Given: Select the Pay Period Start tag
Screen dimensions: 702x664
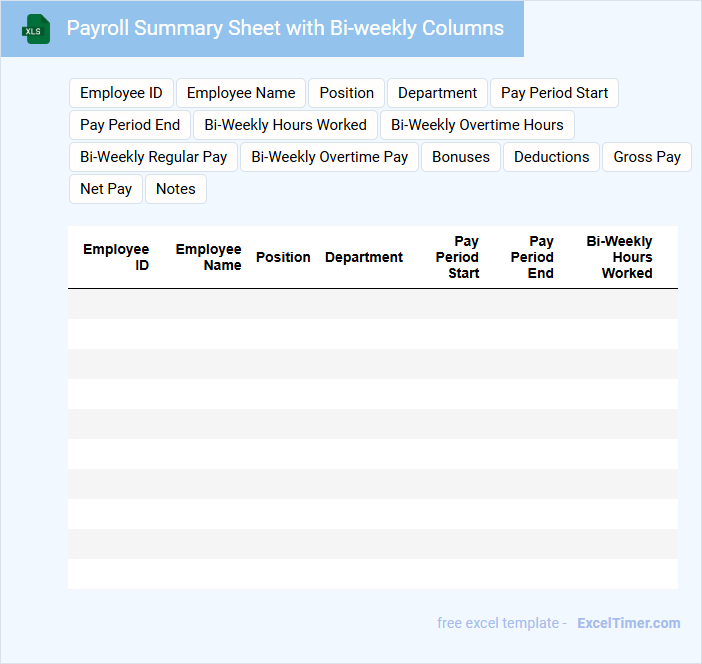Looking at the screenshot, I should 554,93.
